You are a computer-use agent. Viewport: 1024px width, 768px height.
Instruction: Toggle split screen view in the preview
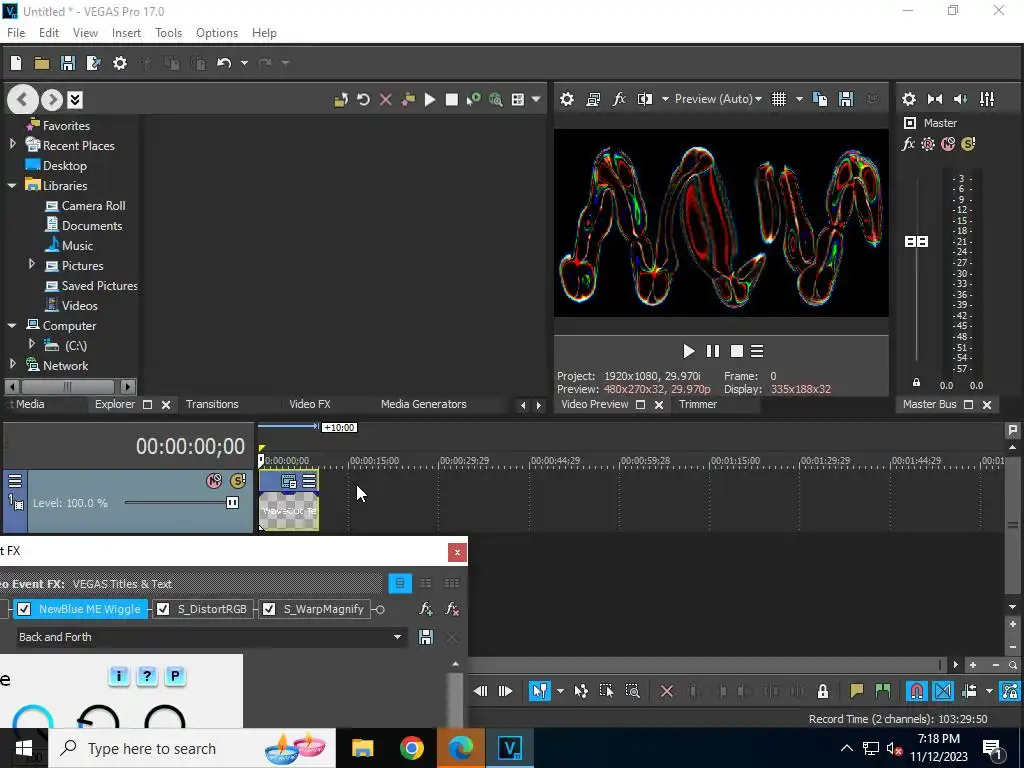645,99
